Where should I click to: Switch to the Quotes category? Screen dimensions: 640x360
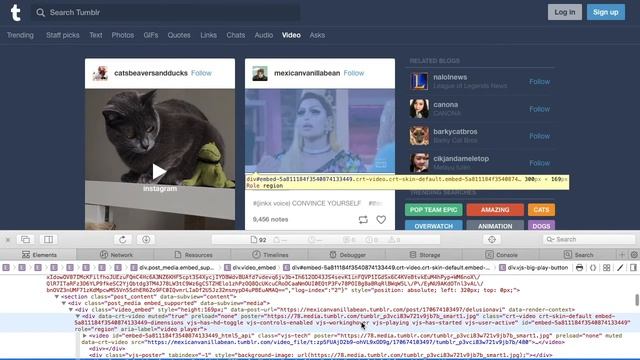pos(179,35)
